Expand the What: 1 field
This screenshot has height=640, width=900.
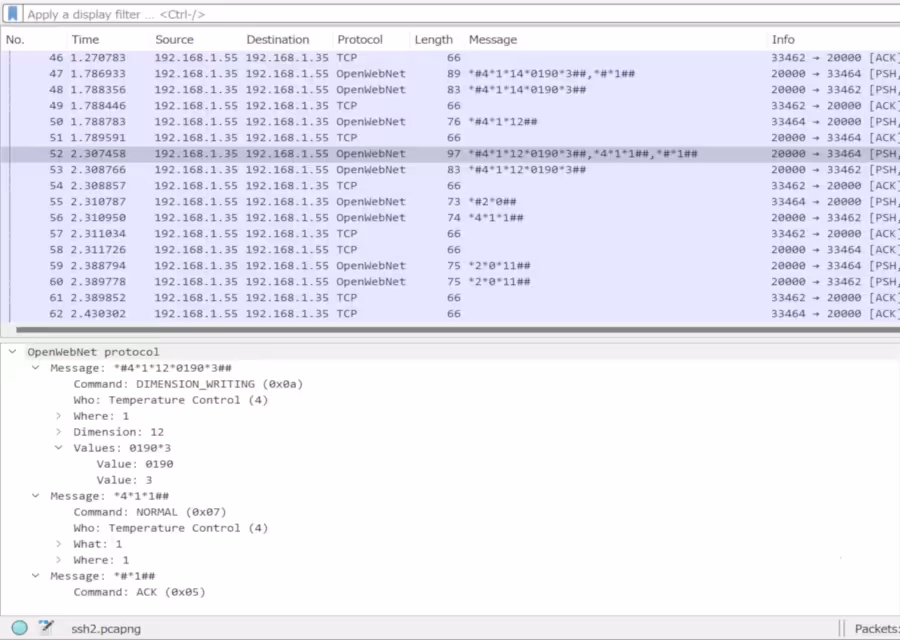tap(58, 543)
